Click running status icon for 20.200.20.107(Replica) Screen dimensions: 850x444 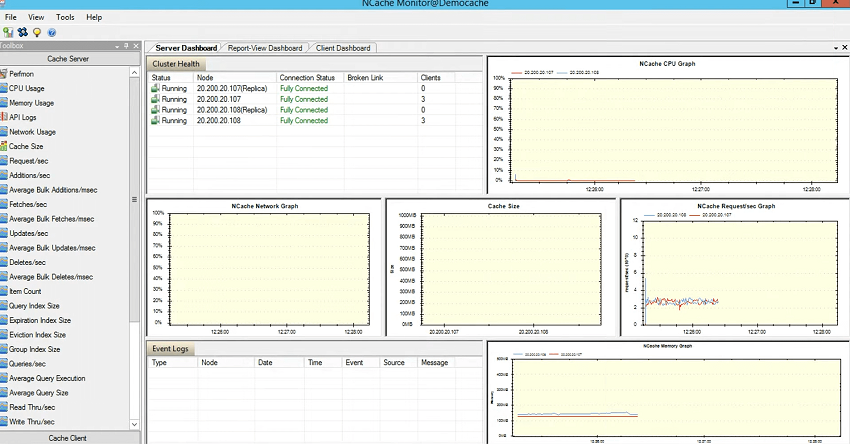point(155,88)
